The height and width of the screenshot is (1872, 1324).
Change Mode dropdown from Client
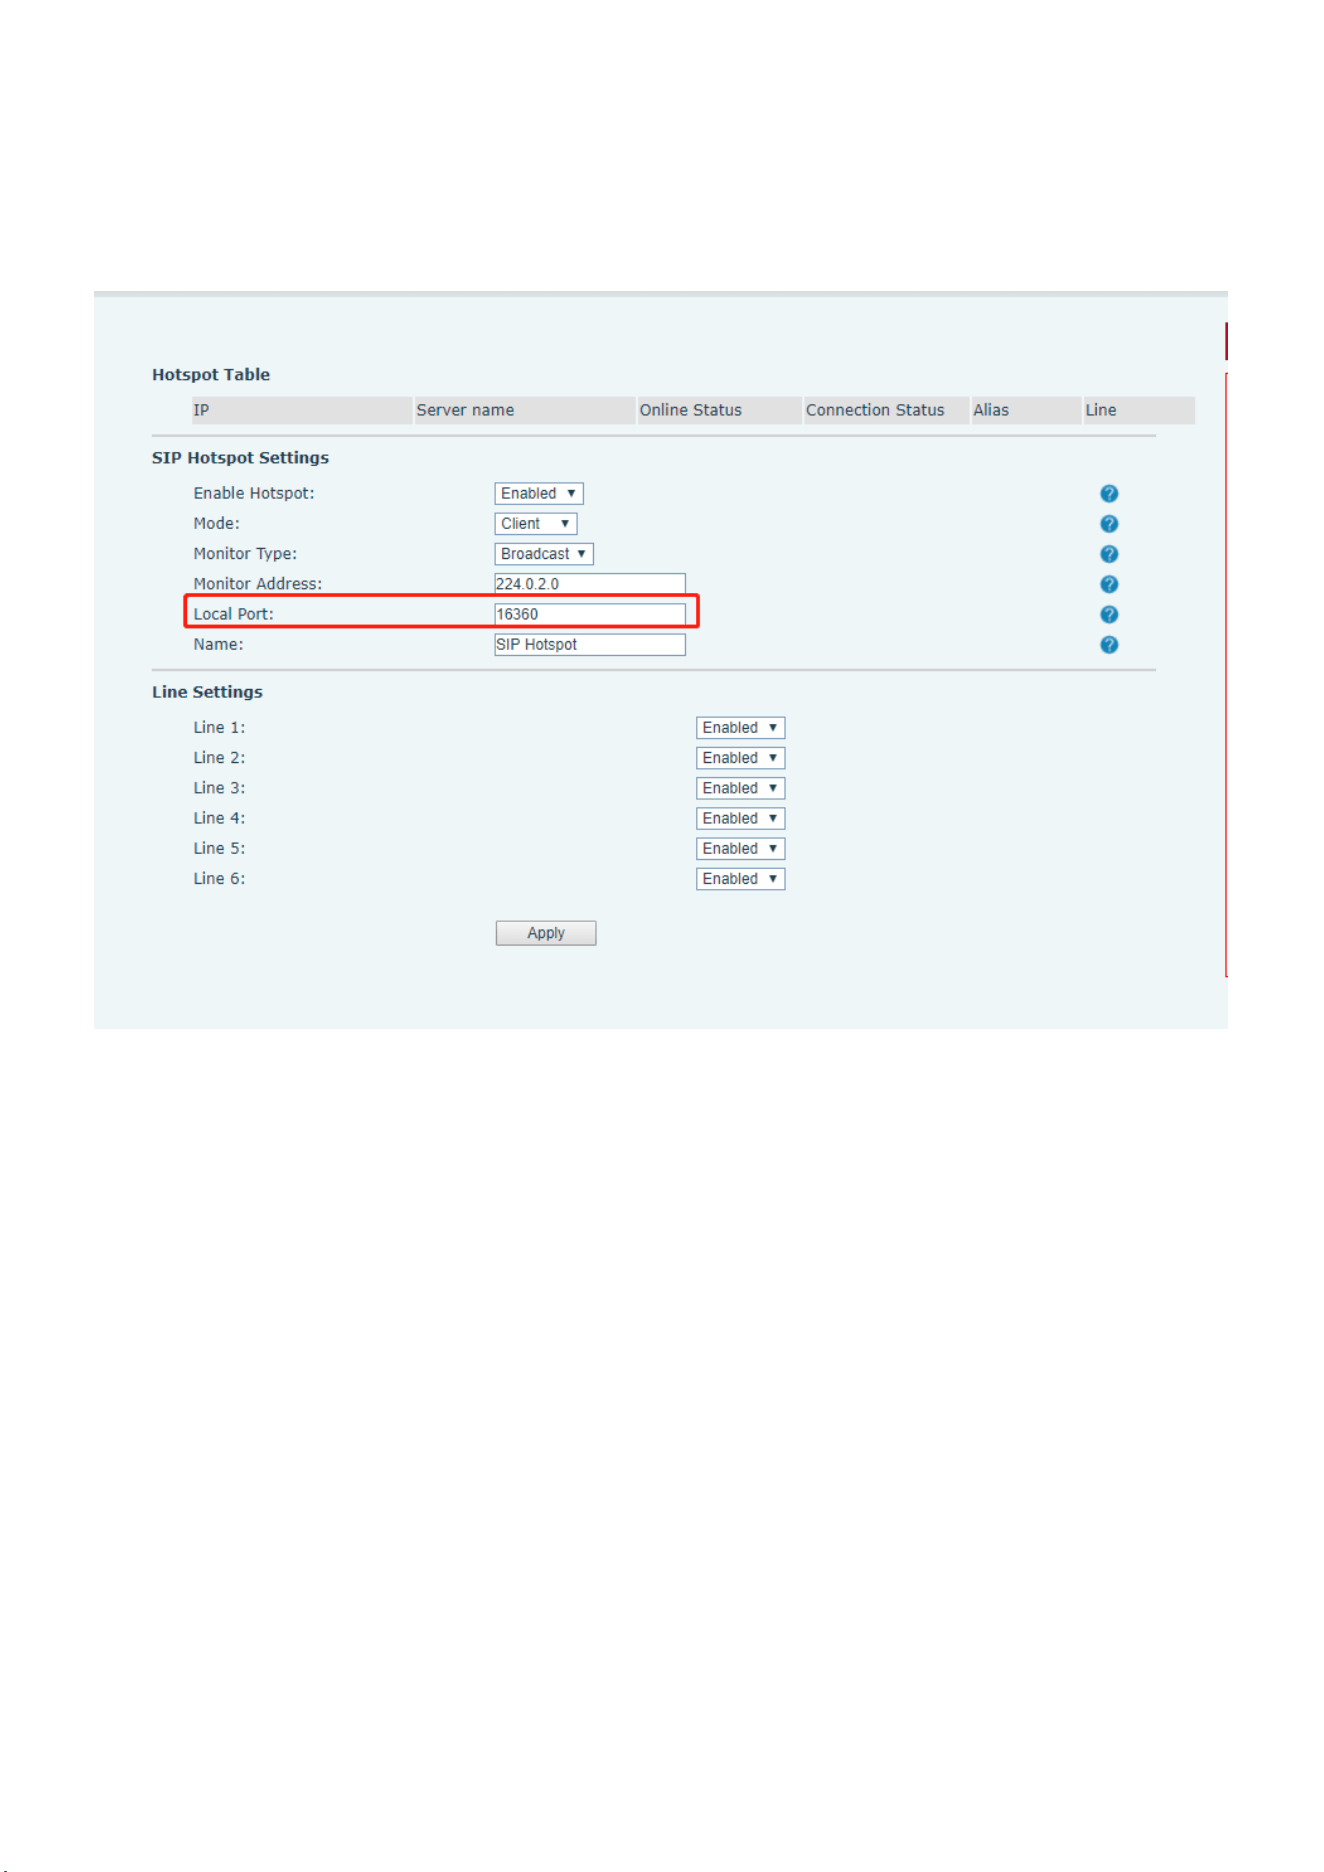click(x=536, y=524)
